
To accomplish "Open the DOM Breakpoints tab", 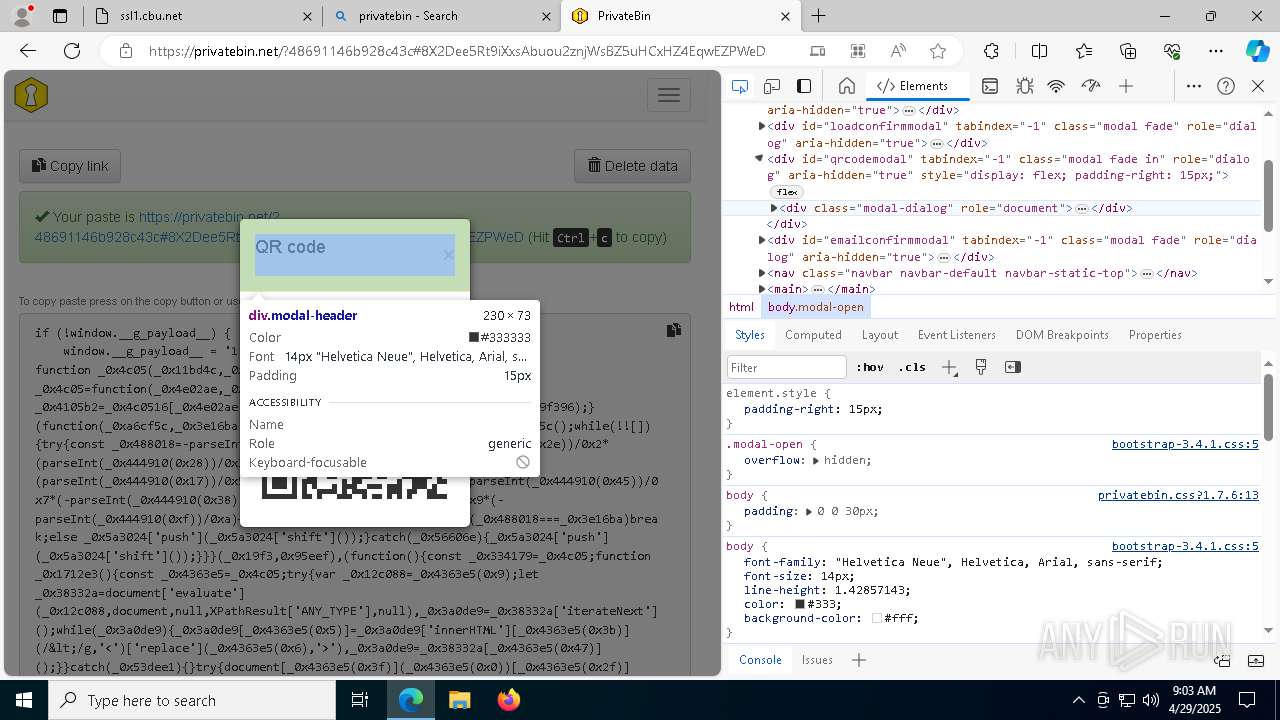I will pyautogui.click(x=1062, y=335).
